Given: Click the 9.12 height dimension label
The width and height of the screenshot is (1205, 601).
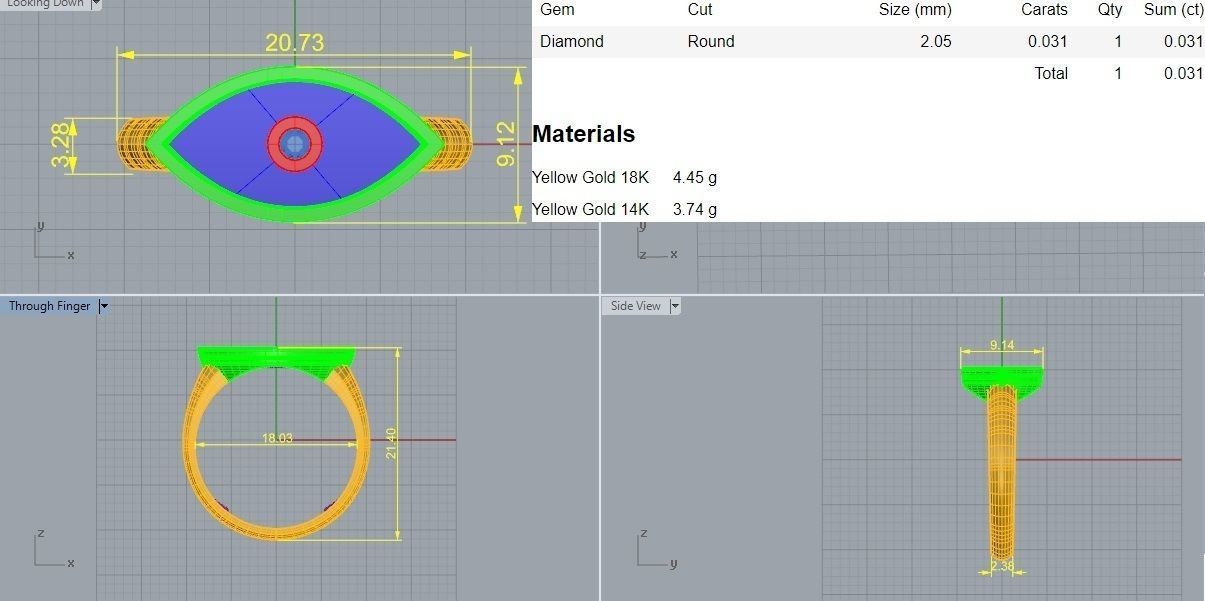Looking at the screenshot, I should (x=506, y=144).
